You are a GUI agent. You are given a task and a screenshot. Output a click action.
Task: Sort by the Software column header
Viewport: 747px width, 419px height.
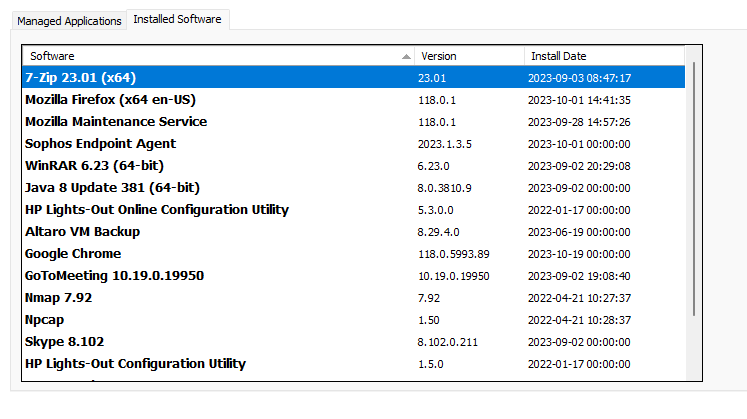218,56
